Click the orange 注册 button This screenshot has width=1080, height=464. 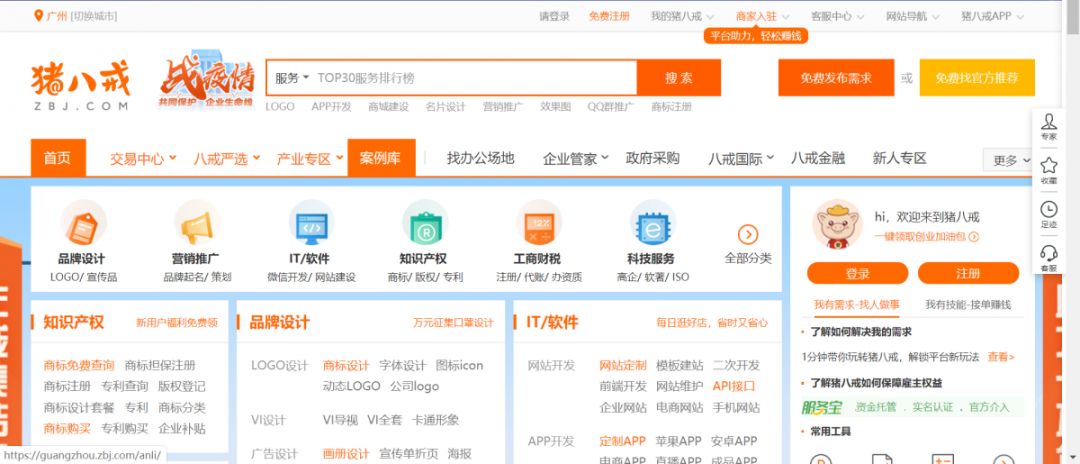click(968, 273)
